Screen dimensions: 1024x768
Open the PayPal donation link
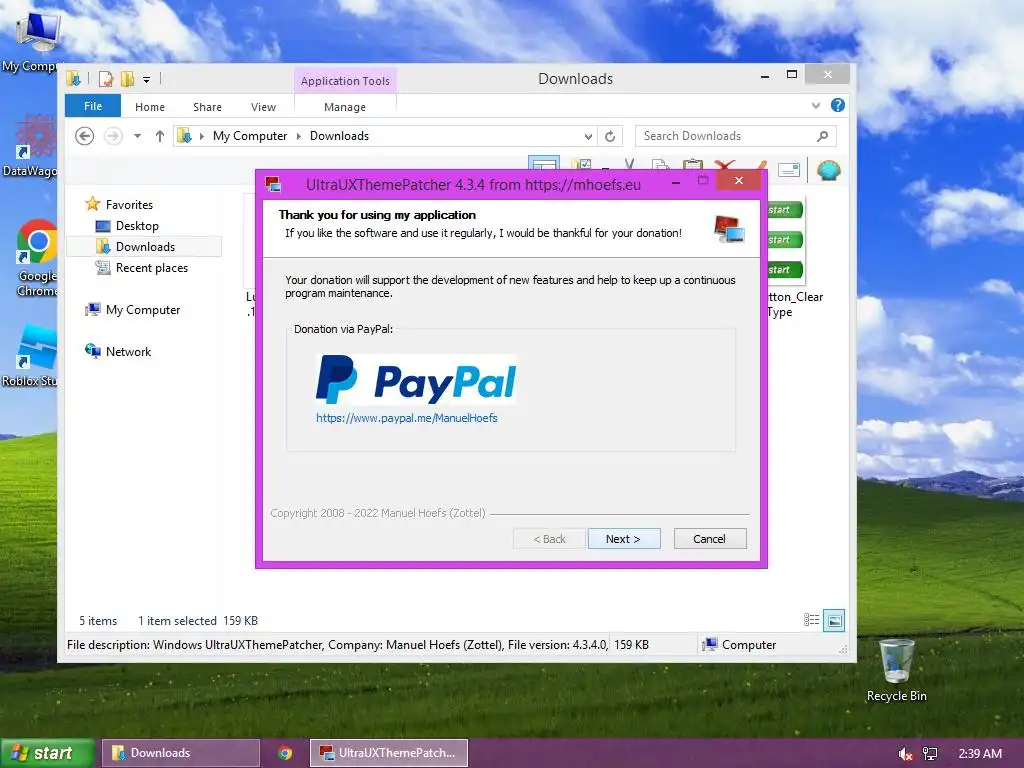click(x=406, y=418)
